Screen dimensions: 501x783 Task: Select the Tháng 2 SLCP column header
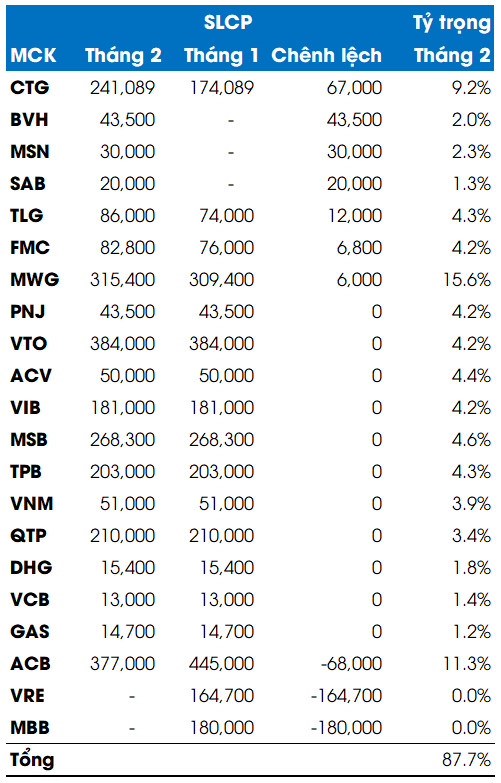(x=123, y=55)
